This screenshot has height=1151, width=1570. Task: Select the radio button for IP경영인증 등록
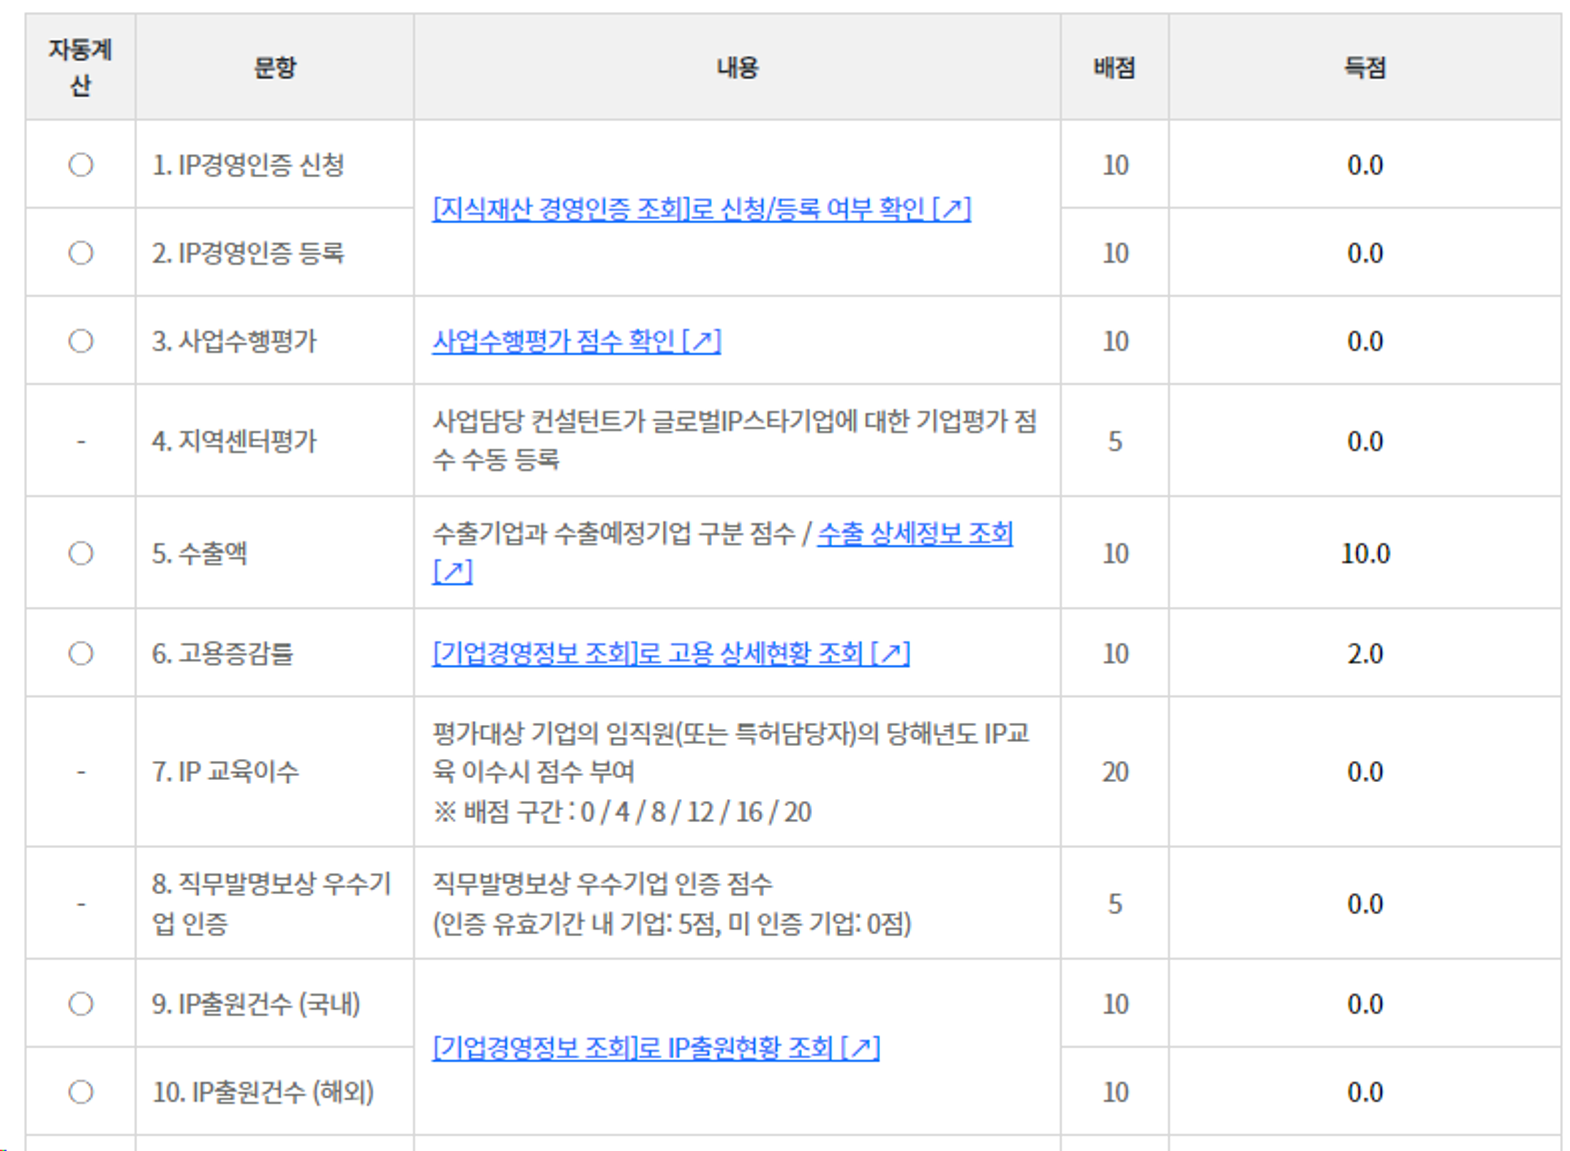click(x=81, y=253)
